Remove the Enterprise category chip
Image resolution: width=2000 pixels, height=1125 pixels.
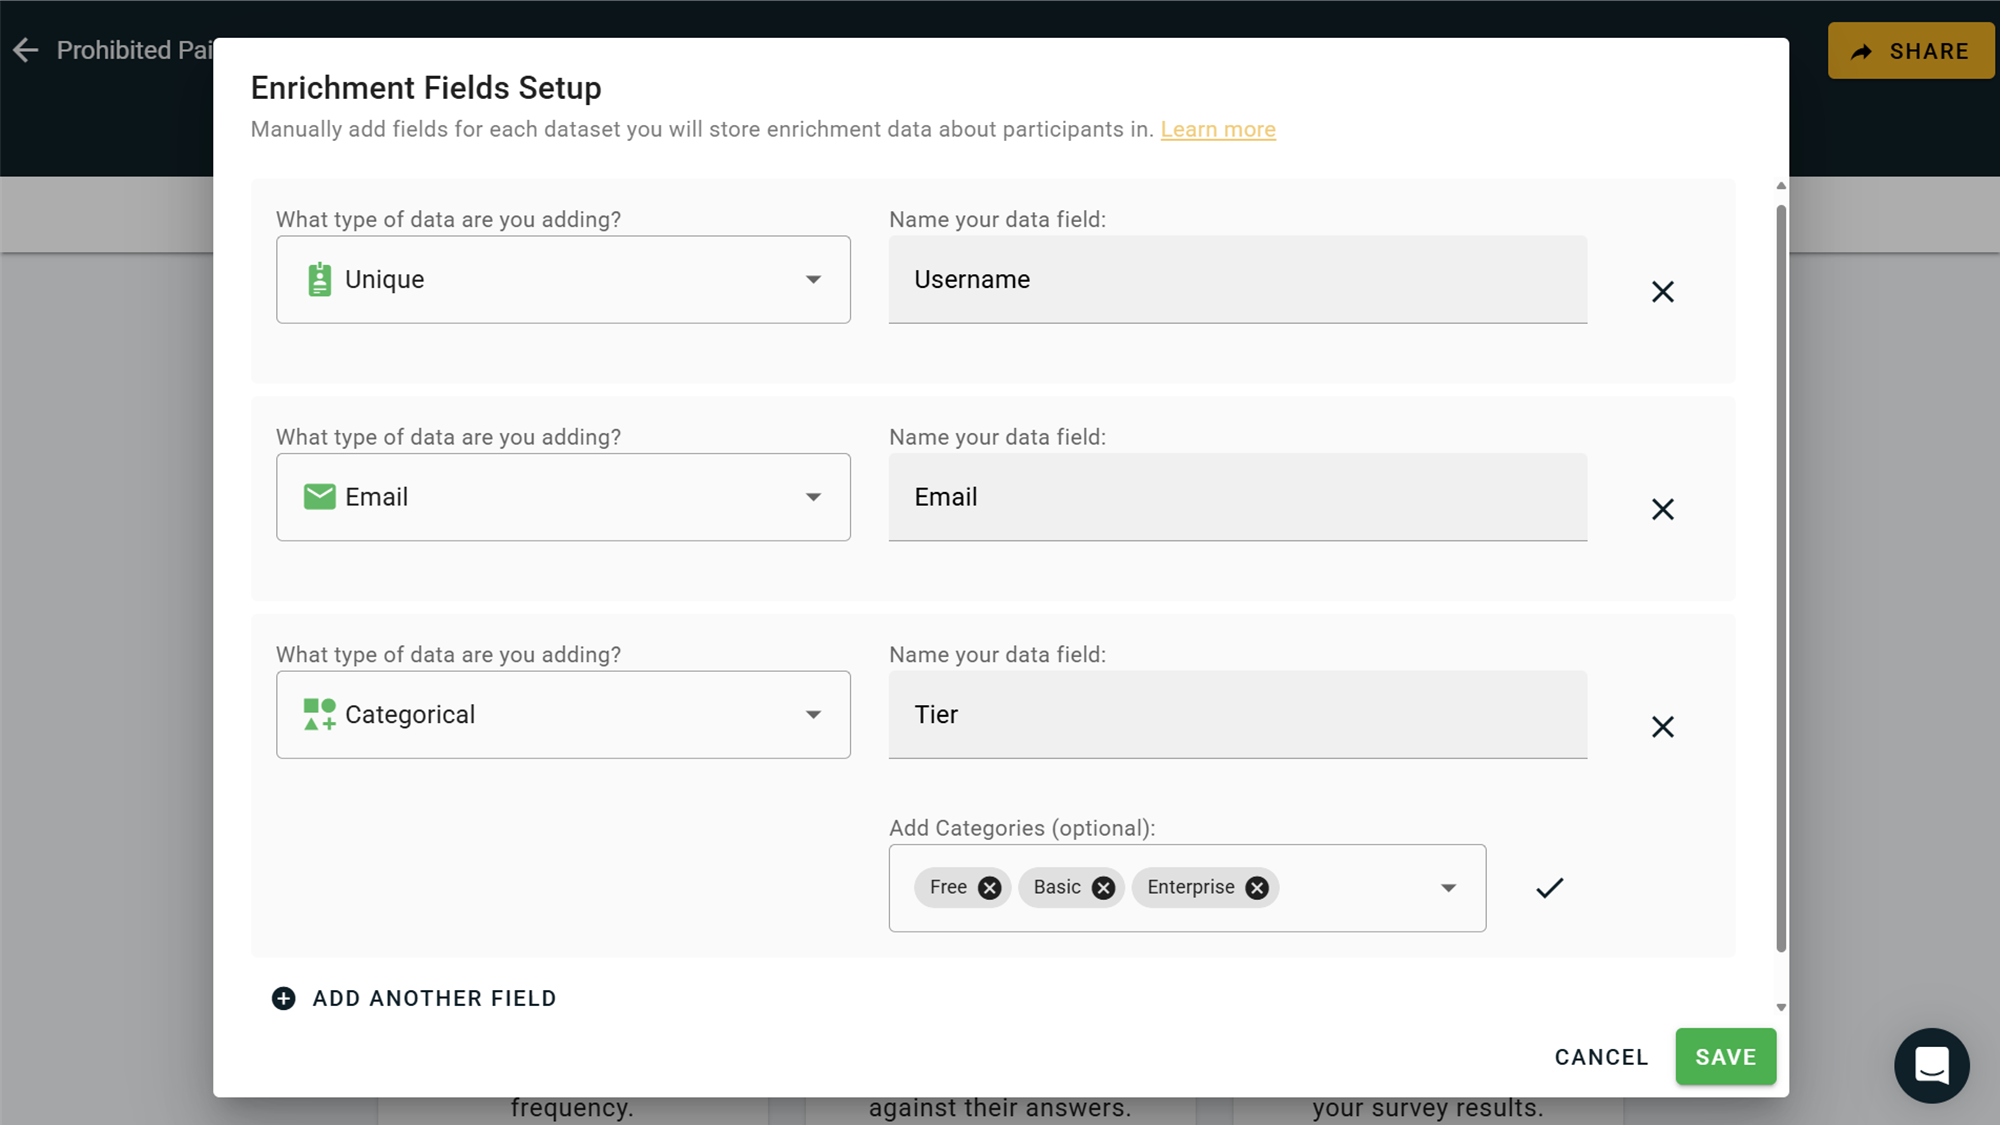1257,888
